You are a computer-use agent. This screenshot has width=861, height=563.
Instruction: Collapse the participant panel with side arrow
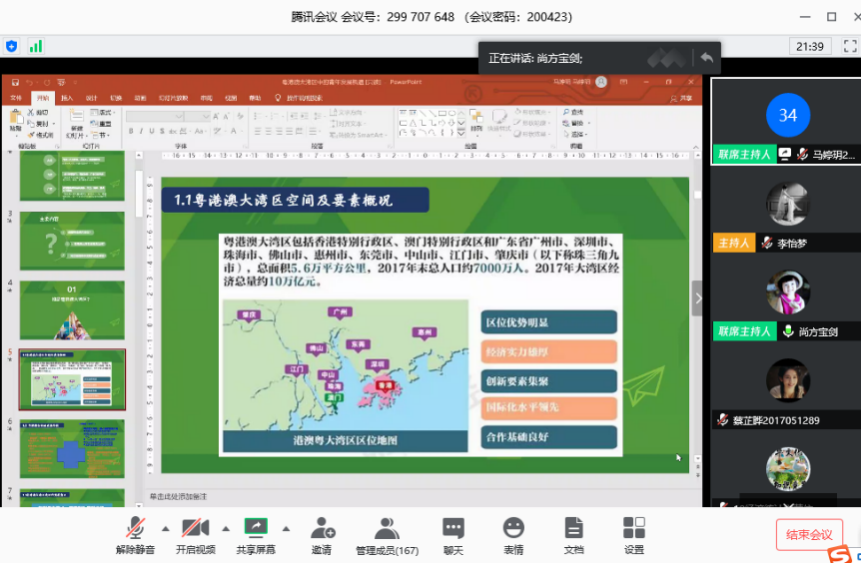[x=698, y=297]
